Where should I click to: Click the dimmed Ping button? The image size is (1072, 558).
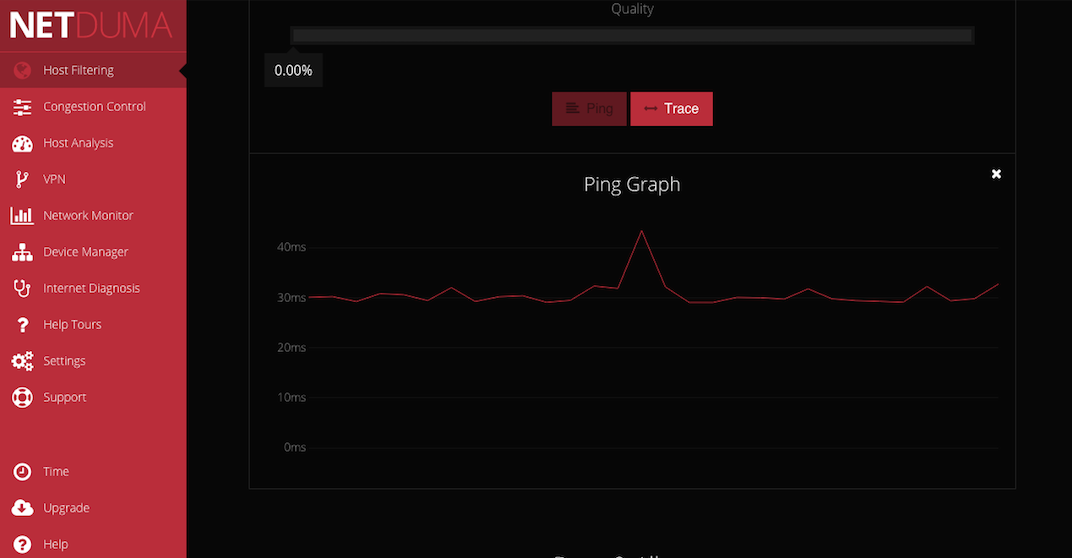click(589, 109)
